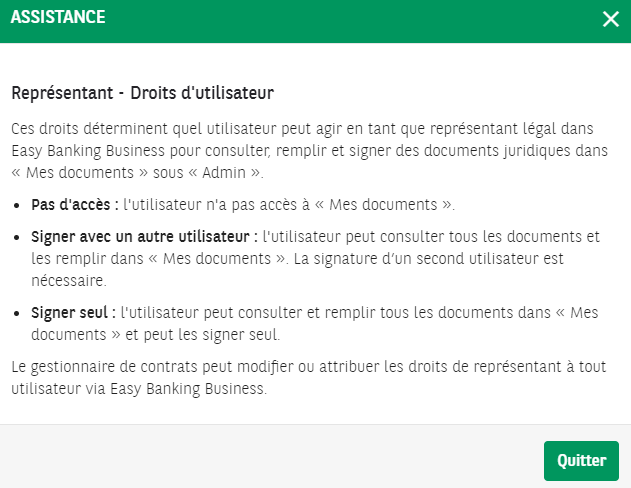The image size is (631, 488).
Task: Click the green Quitter button
Action: (x=581, y=461)
